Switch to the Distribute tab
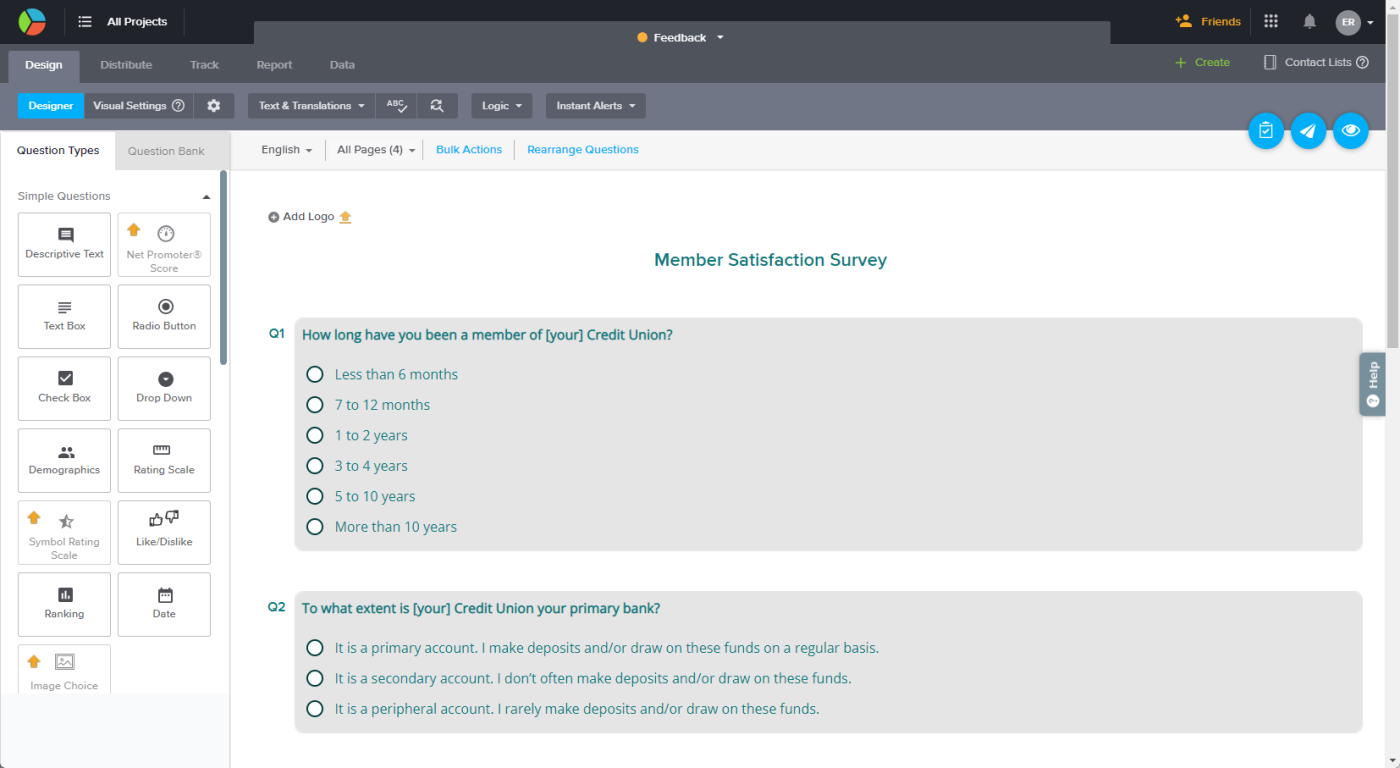The image size is (1400, 768). (126, 65)
